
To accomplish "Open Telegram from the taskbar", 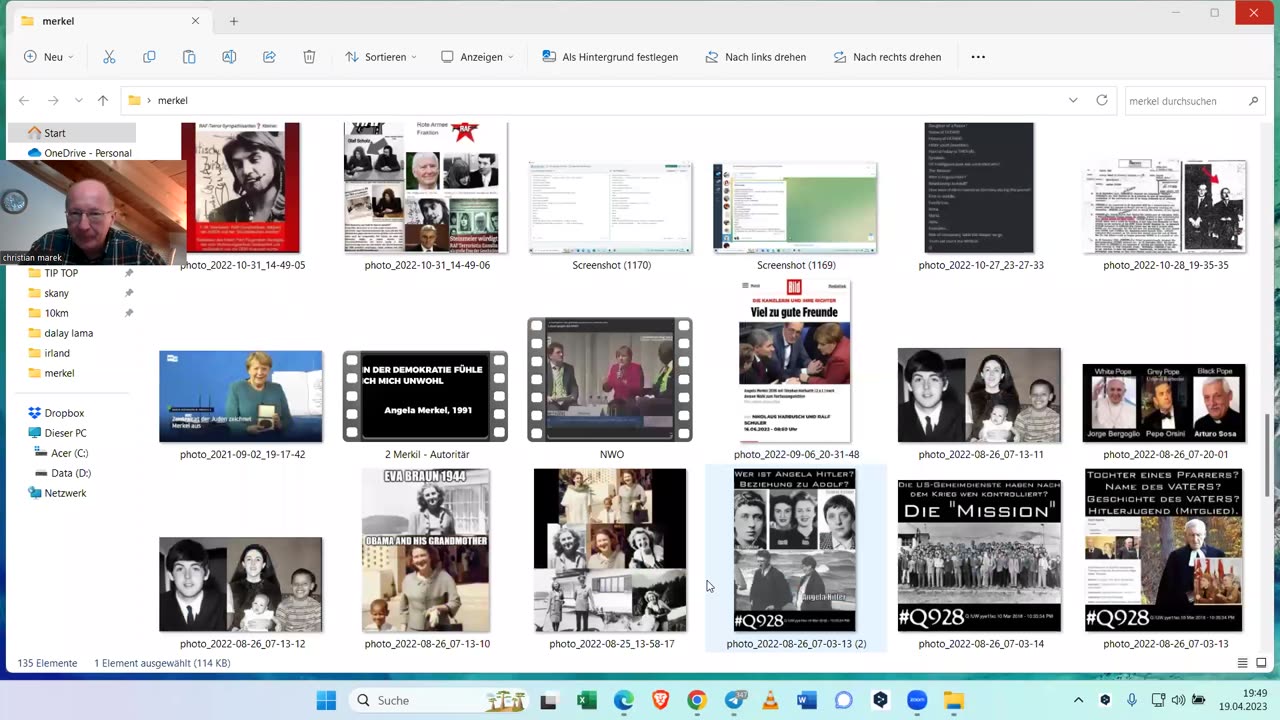I will click(734, 700).
